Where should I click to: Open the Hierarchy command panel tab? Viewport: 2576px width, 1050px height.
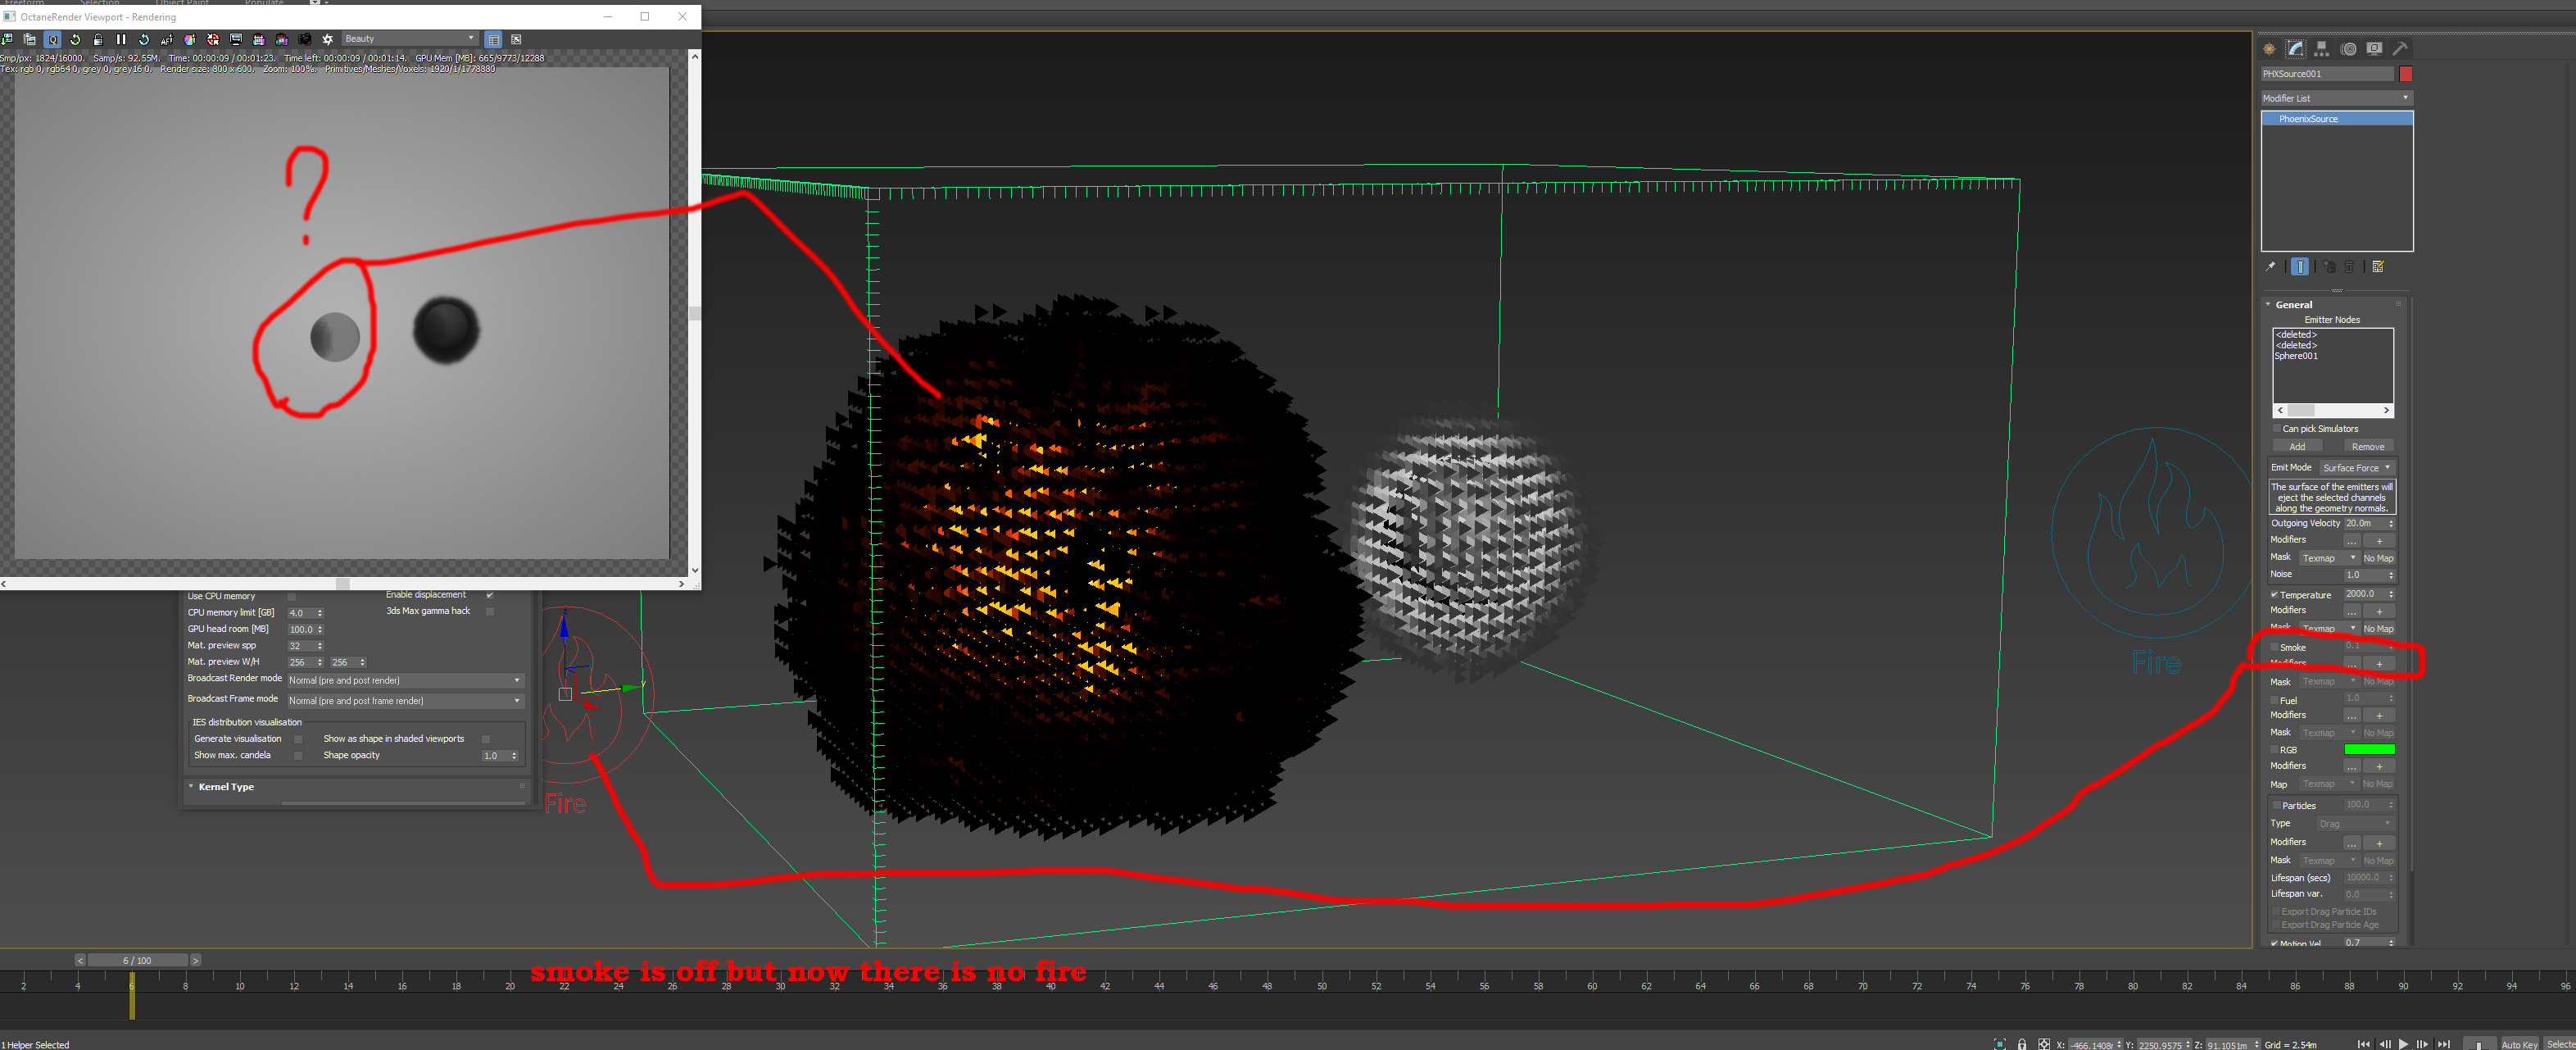click(x=2322, y=49)
